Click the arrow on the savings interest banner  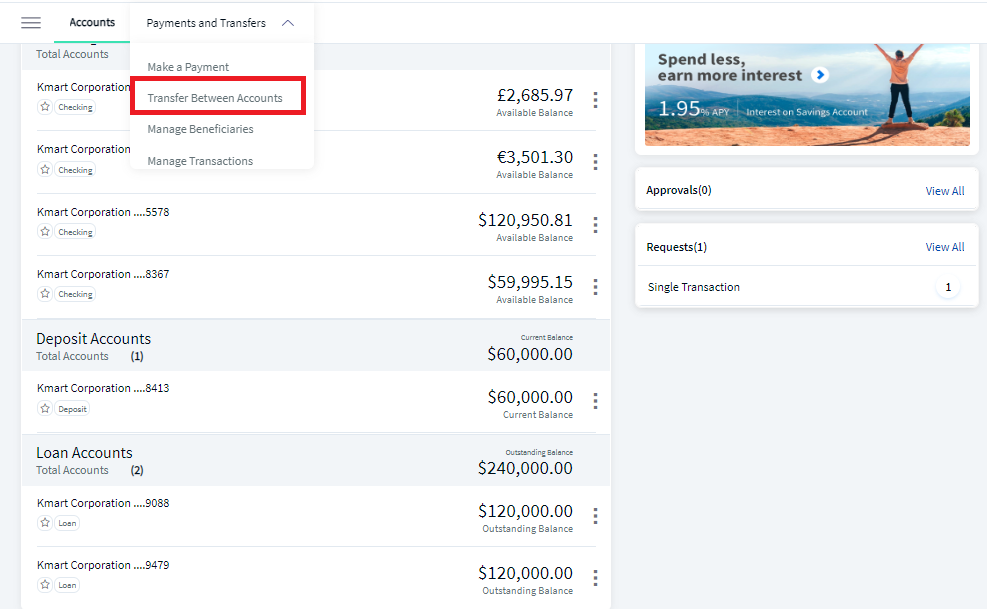(x=820, y=75)
